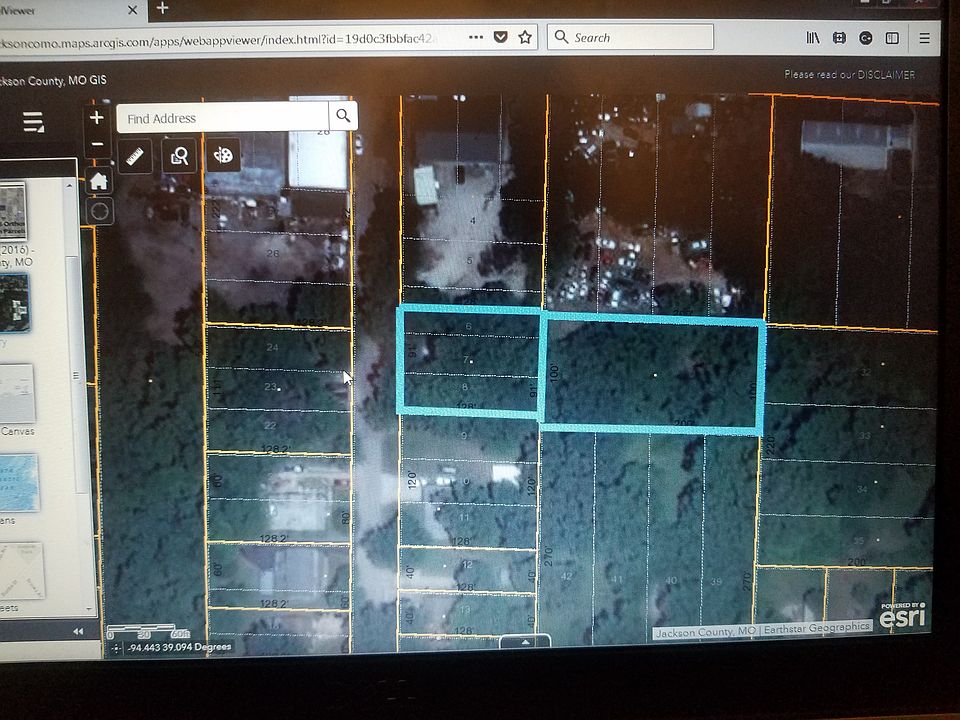Open the parcel query search tool
Viewport: 960px width, 720px height.
179,155
